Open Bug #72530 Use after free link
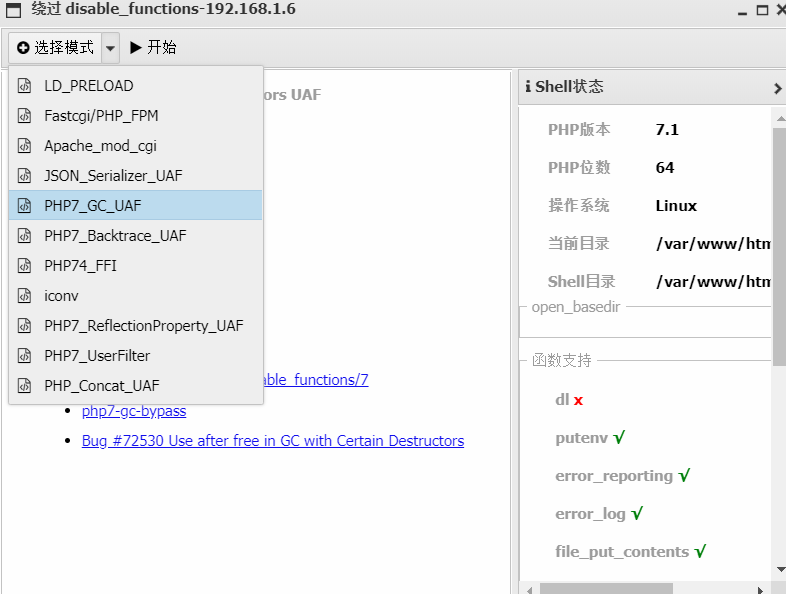The width and height of the screenshot is (786, 594). [272, 441]
